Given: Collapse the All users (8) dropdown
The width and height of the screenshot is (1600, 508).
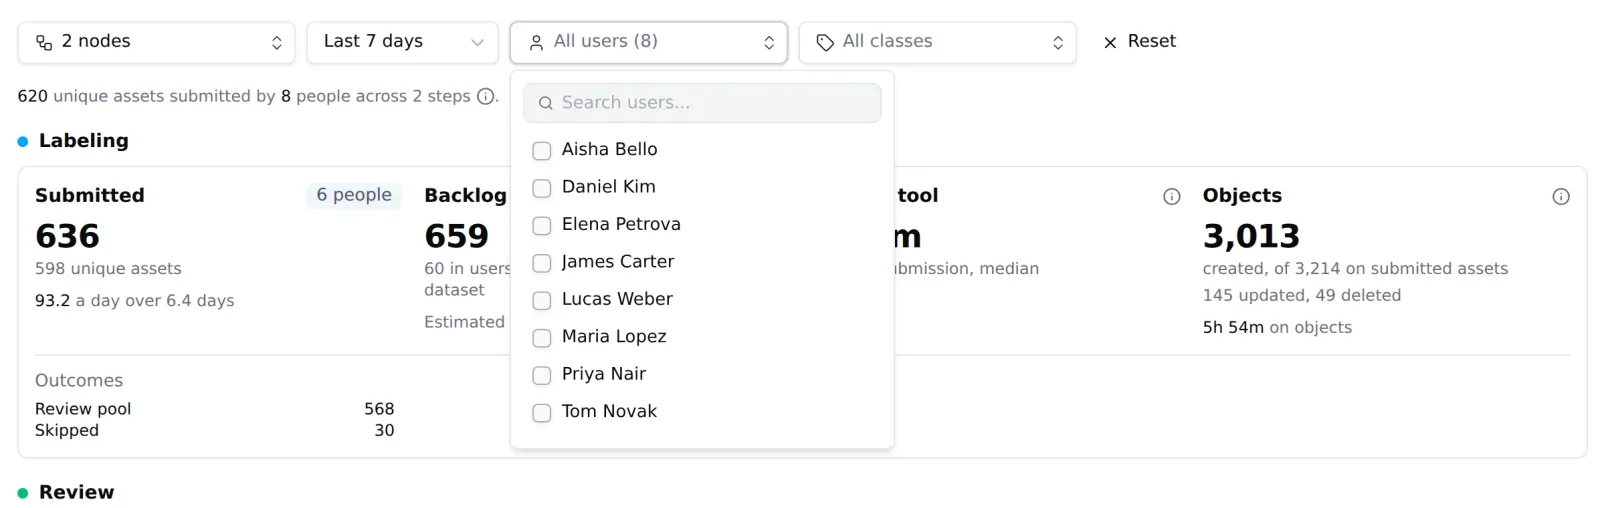Looking at the screenshot, I should click(648, 42).
